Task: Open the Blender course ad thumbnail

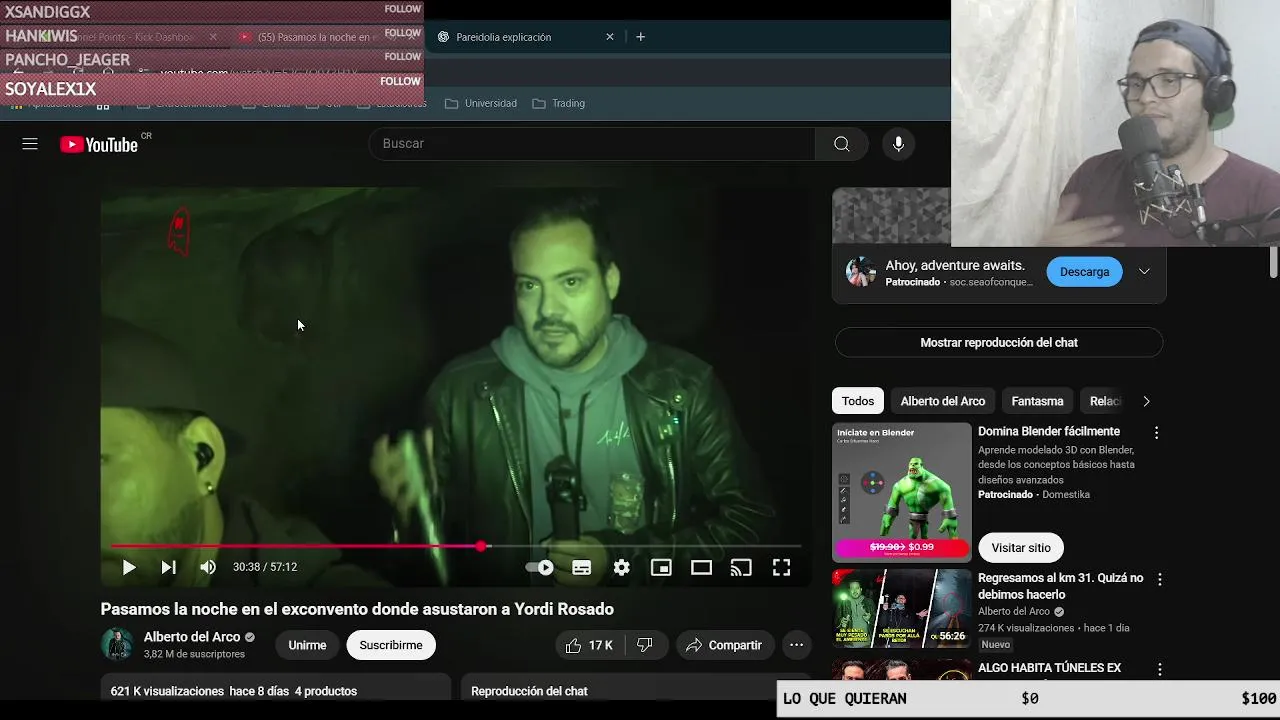Action: click(x=902, y=492)
